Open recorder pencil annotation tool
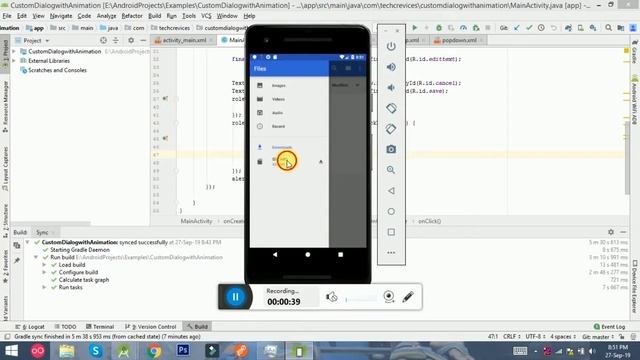640x360 pixels. click(x=408, y=297)
